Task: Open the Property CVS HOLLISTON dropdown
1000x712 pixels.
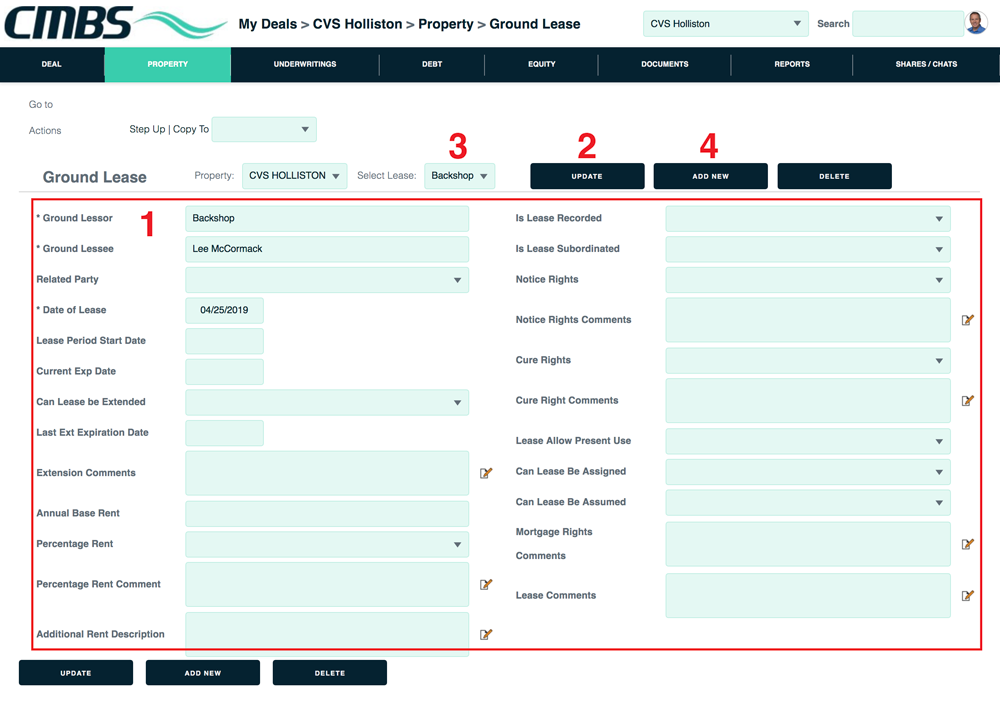Action: tap(295, 176)
